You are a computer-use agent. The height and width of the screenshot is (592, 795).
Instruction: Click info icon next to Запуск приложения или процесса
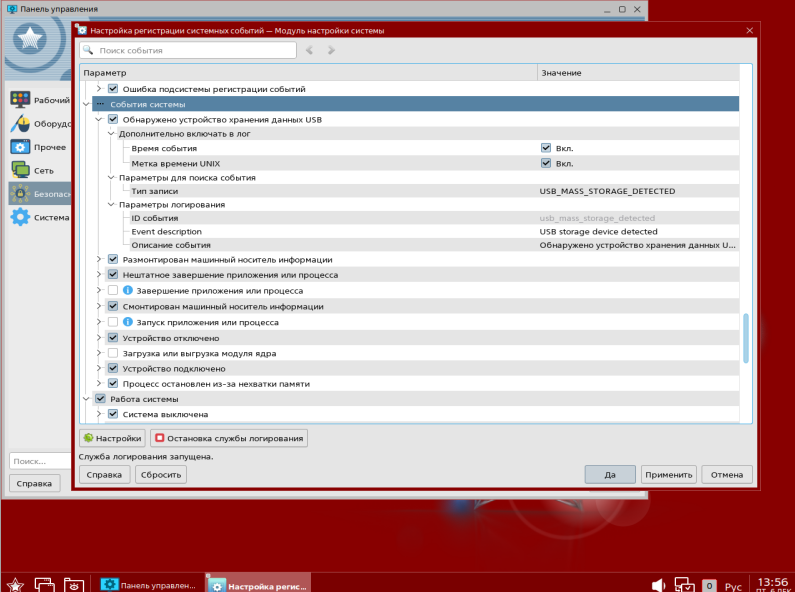click(x=128, y=322)
